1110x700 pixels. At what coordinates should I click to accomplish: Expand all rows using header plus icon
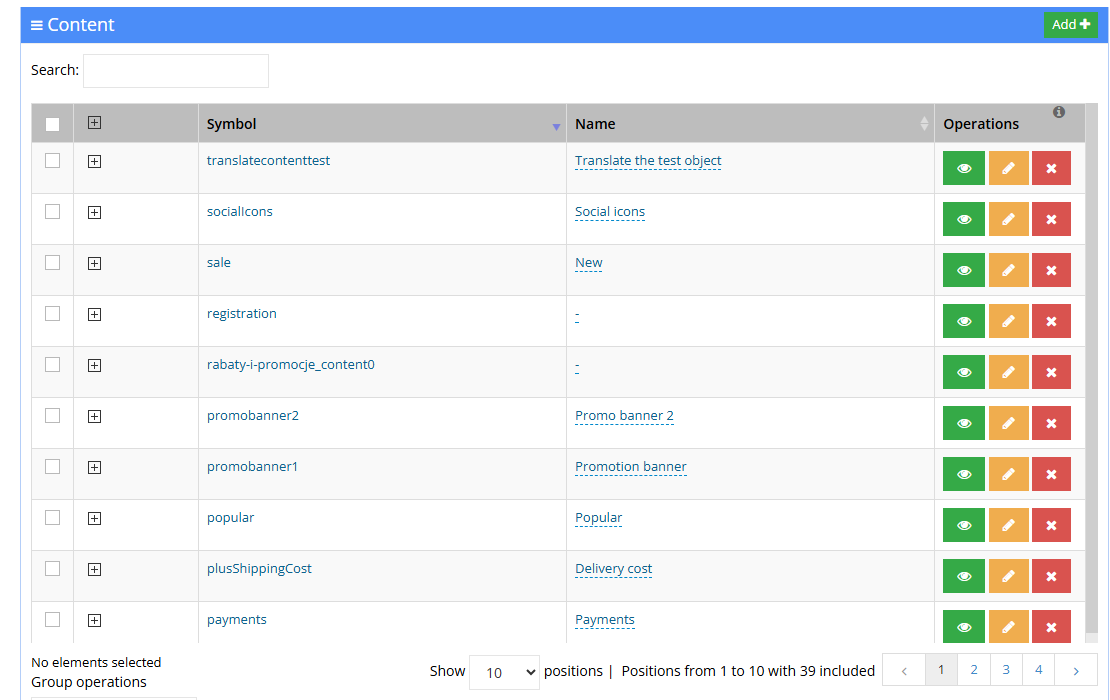point(94,122)
